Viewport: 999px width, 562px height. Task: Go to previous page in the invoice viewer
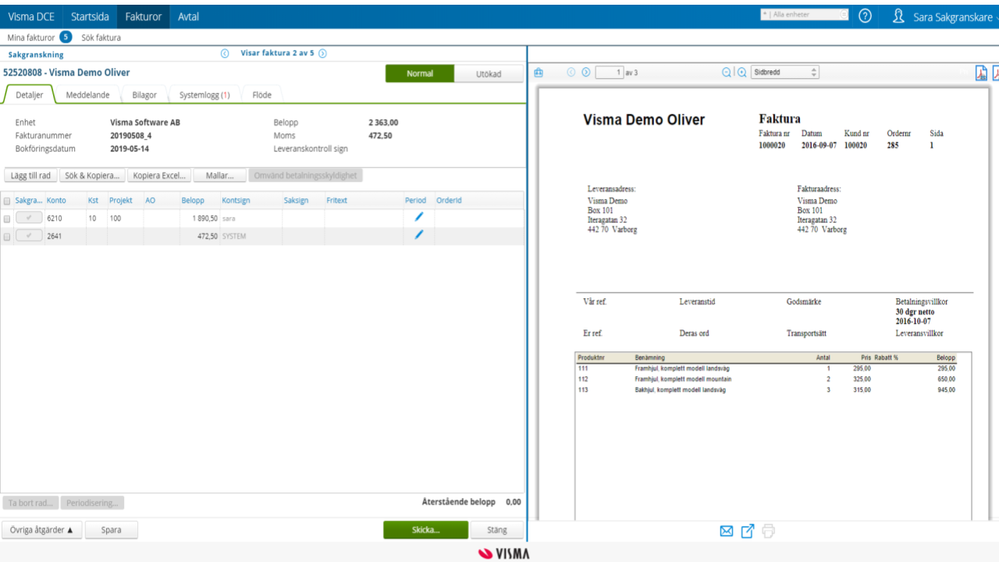click(571, 73)
